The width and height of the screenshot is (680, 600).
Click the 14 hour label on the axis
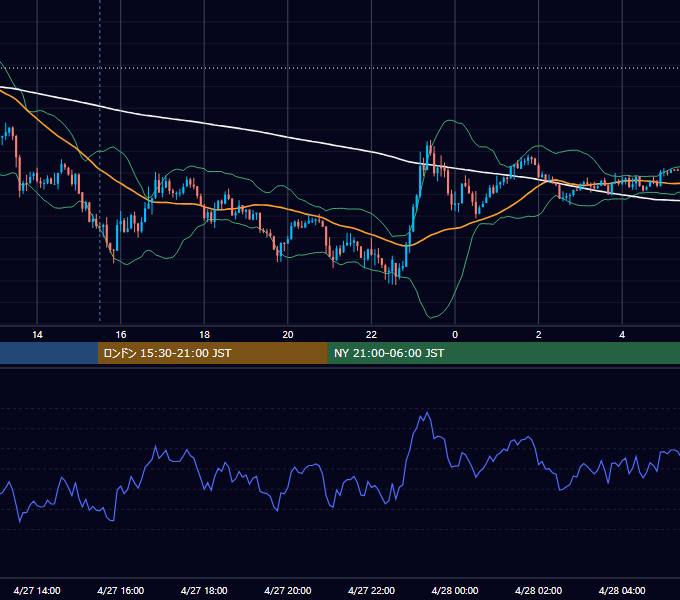click(x=37, y=335)
